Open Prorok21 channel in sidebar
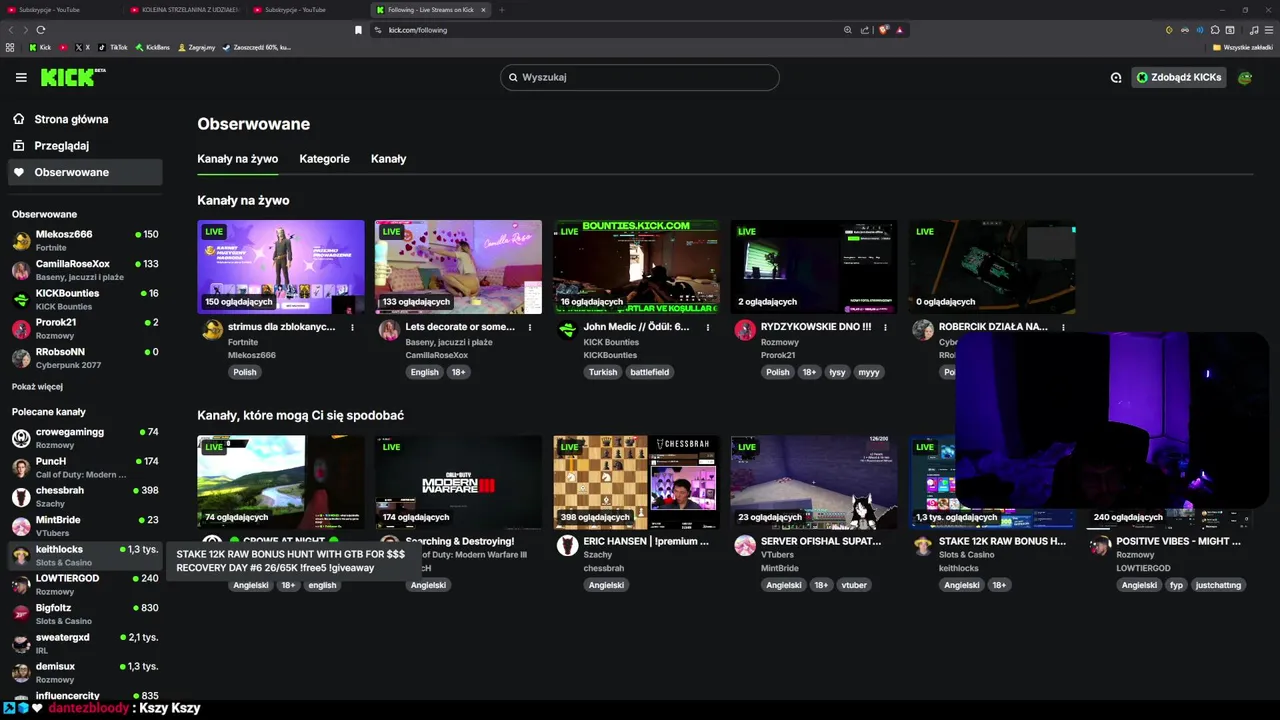The image size is (1280, 720). (x=84, y=328)
